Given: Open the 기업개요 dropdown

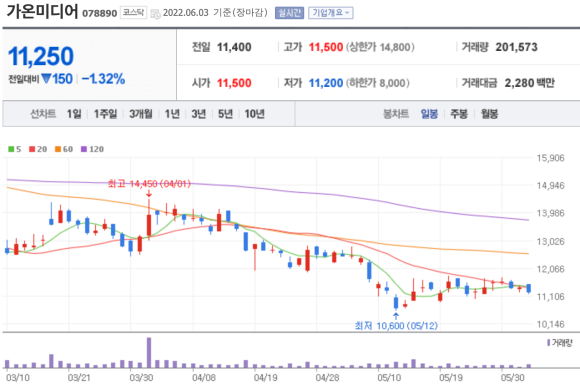Looking at the screenshot, I should (331, 13).
